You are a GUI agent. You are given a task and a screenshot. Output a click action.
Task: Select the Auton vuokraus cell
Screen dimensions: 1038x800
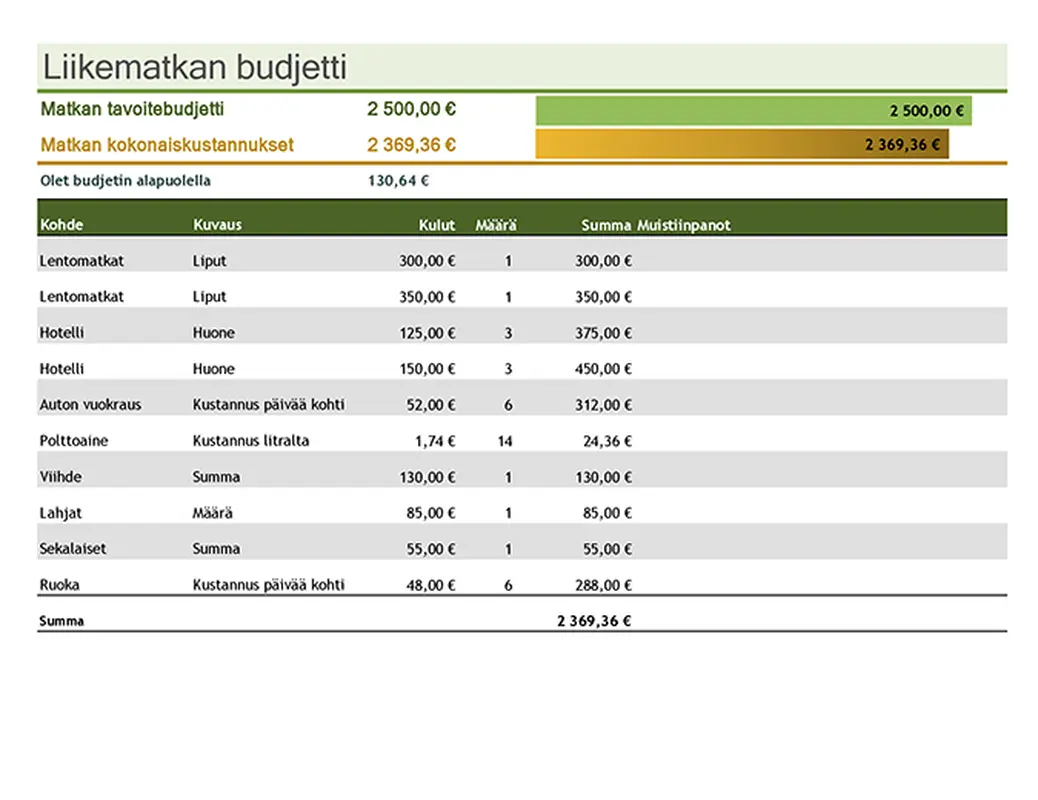(x=90, y=405)
